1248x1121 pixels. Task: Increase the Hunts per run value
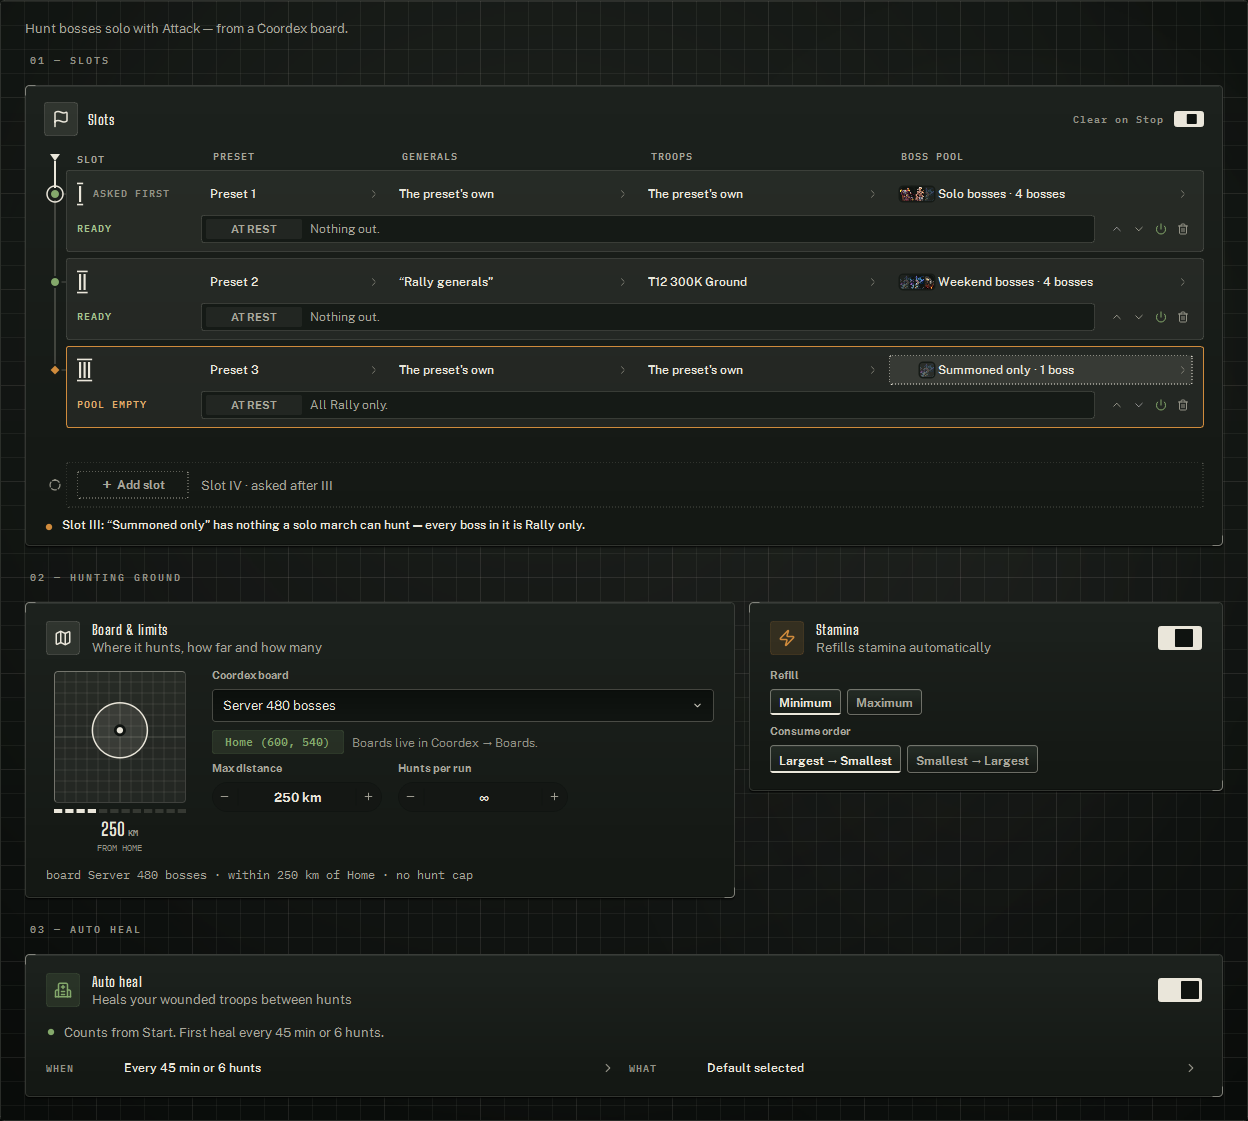point(555,797)
